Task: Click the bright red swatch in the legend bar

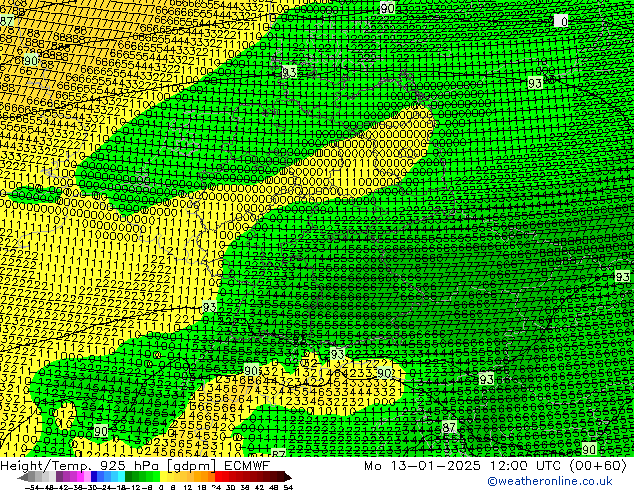Action: tap(218, 477)
